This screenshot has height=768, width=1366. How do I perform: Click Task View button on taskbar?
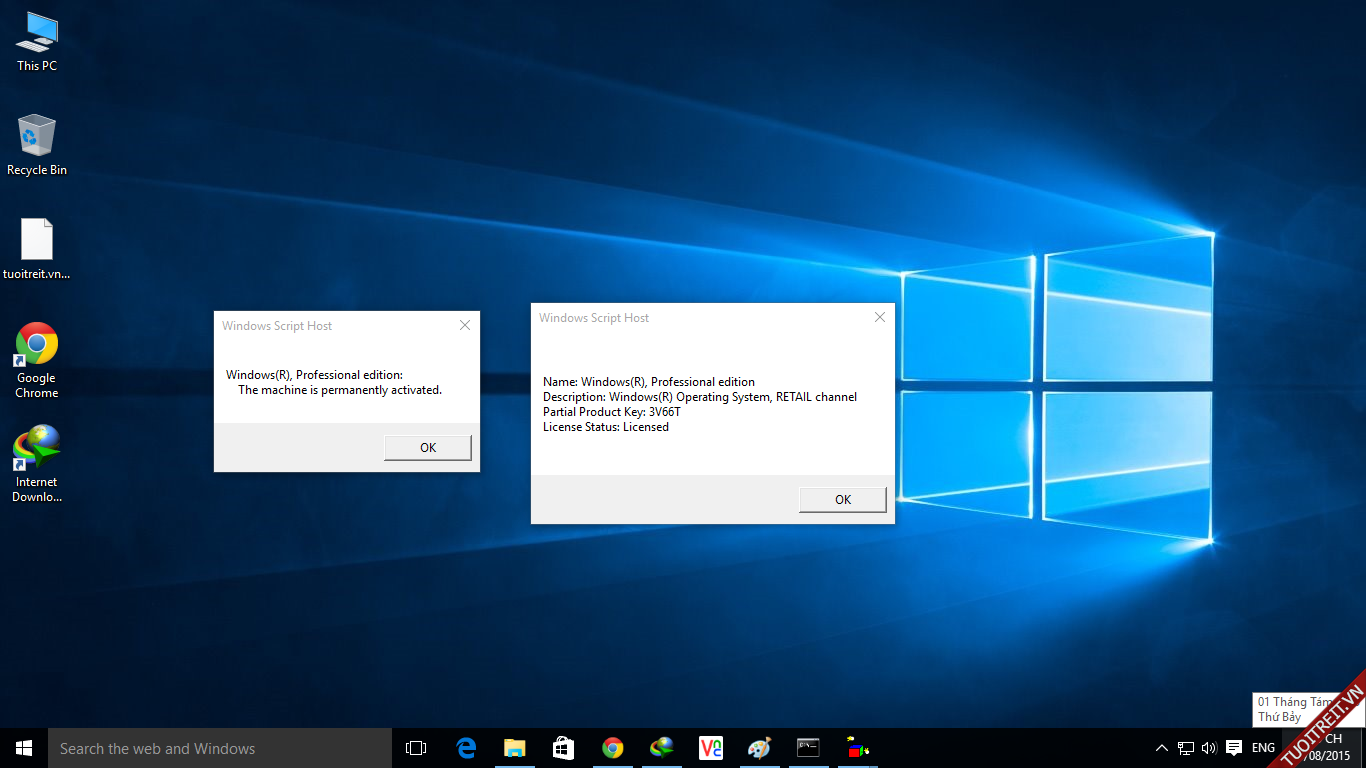[416, 748]
